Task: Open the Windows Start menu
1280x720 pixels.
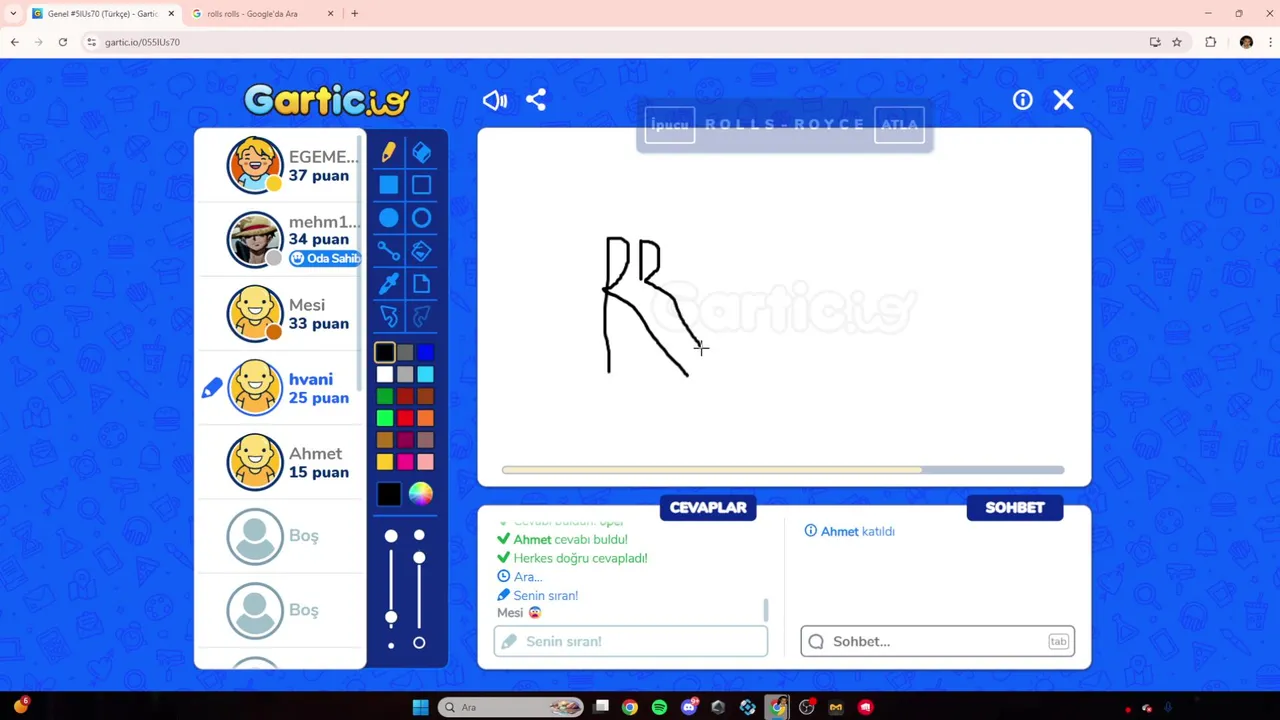Action: coord(421,707)
